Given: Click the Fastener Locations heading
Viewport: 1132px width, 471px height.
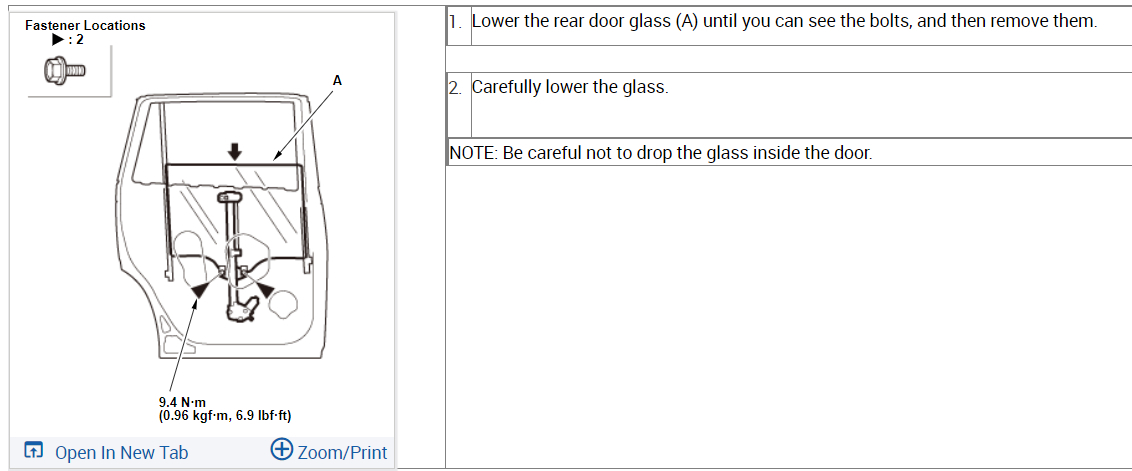Looking at the screenshot, I should 85,25.
